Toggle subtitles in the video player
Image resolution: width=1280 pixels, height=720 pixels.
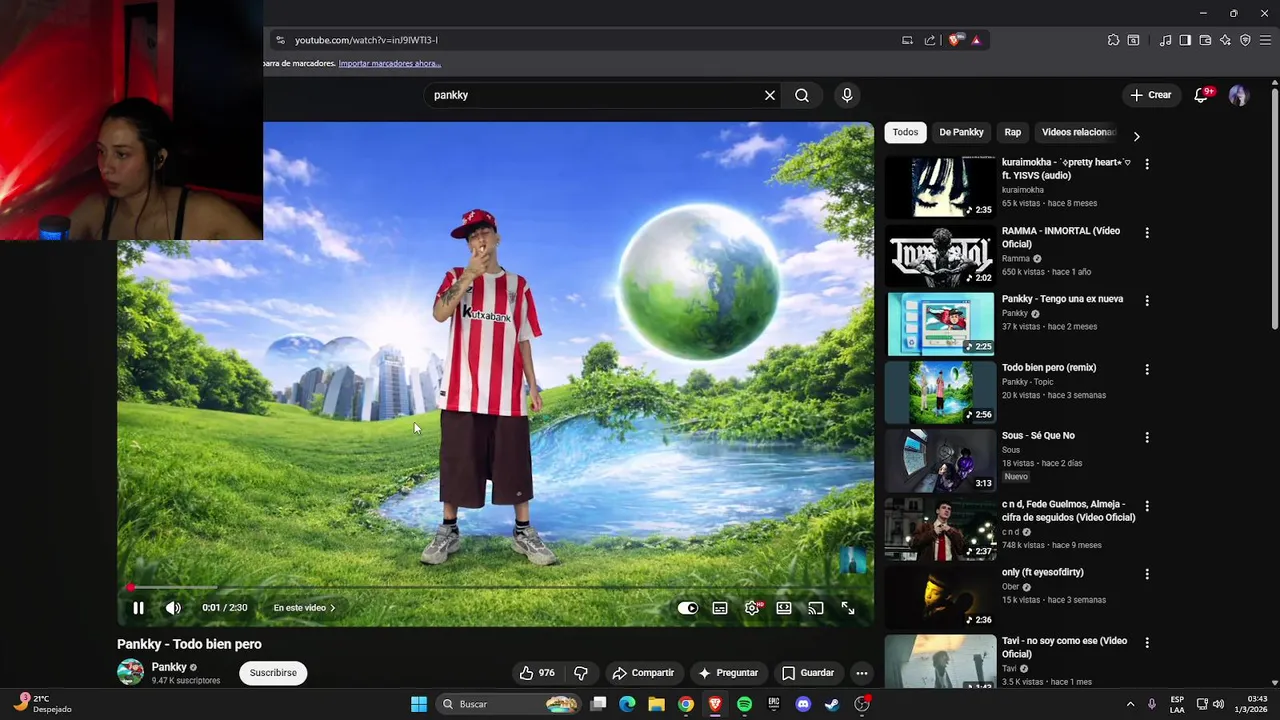coord(720,608)
